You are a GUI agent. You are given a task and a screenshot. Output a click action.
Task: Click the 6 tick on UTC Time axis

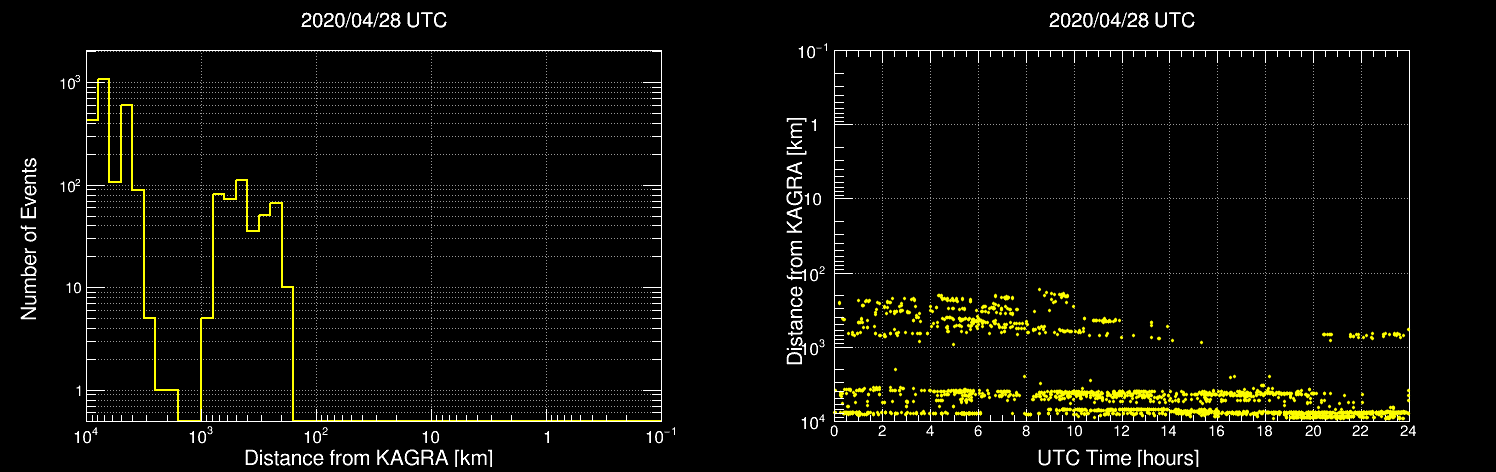(978, 431)
